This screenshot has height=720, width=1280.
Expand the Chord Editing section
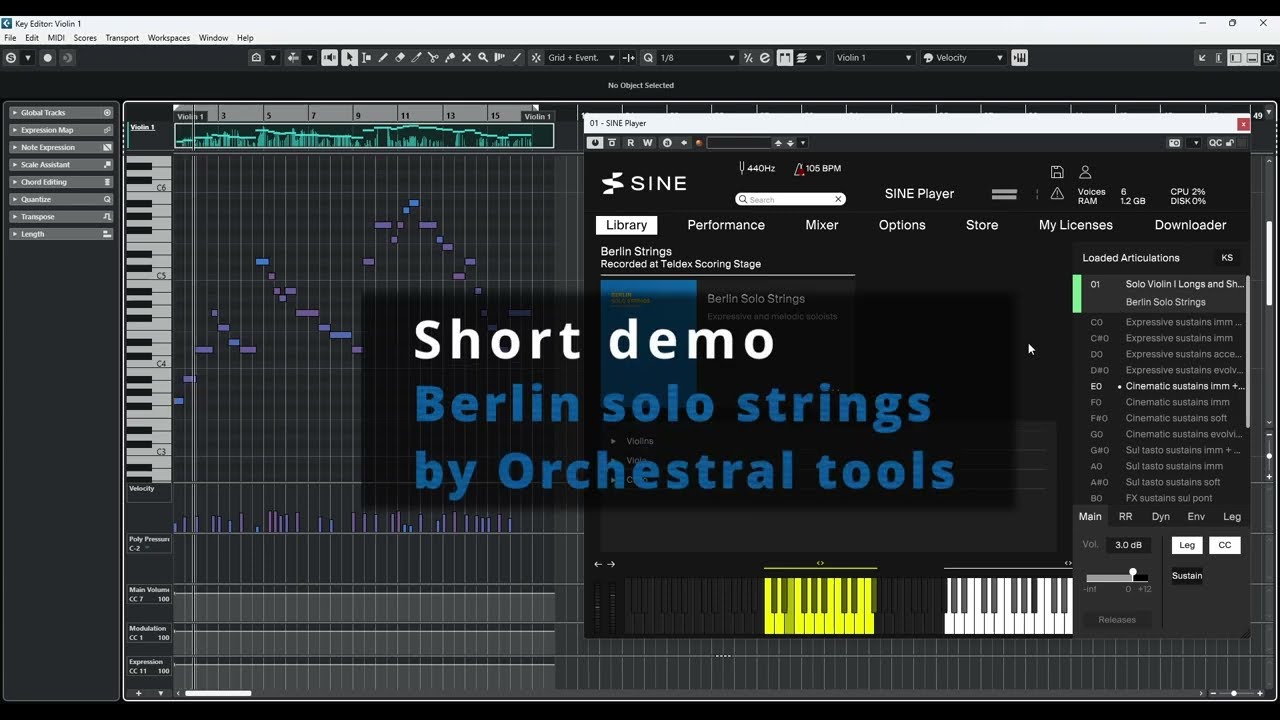(x=61, y=182)
